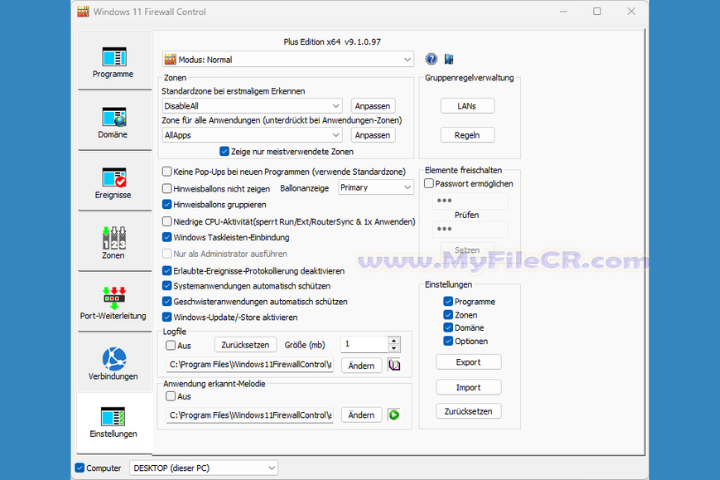Uncheck Windows-Update/-Store aktivieren

[x=167, y=317]
